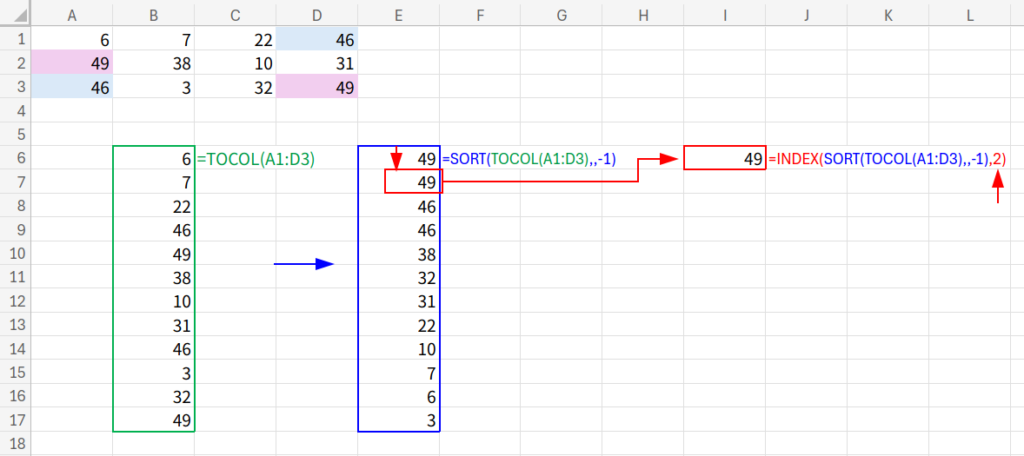Click red-boxed cell I6 showing 49
Image resolution: width=1024 pixels, height=456 pixels.
tap(725, 159)
